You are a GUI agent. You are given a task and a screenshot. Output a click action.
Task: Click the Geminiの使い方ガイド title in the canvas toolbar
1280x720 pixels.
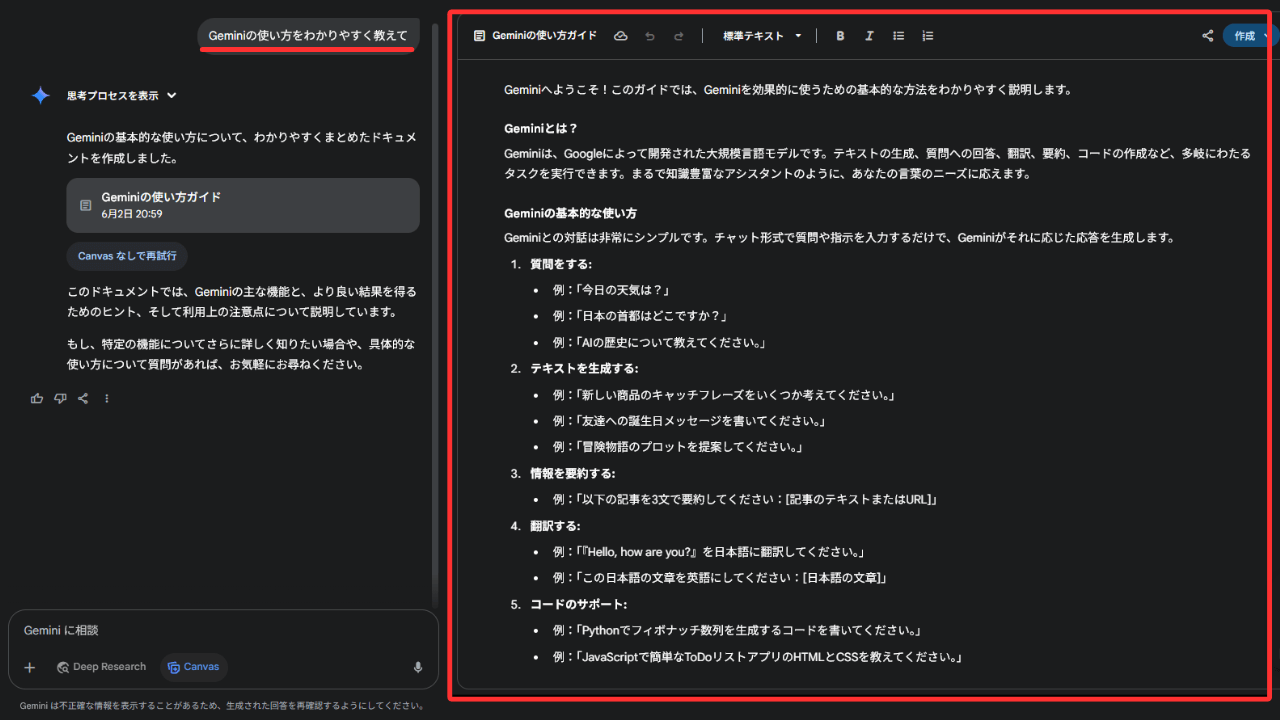click(544, 36)
